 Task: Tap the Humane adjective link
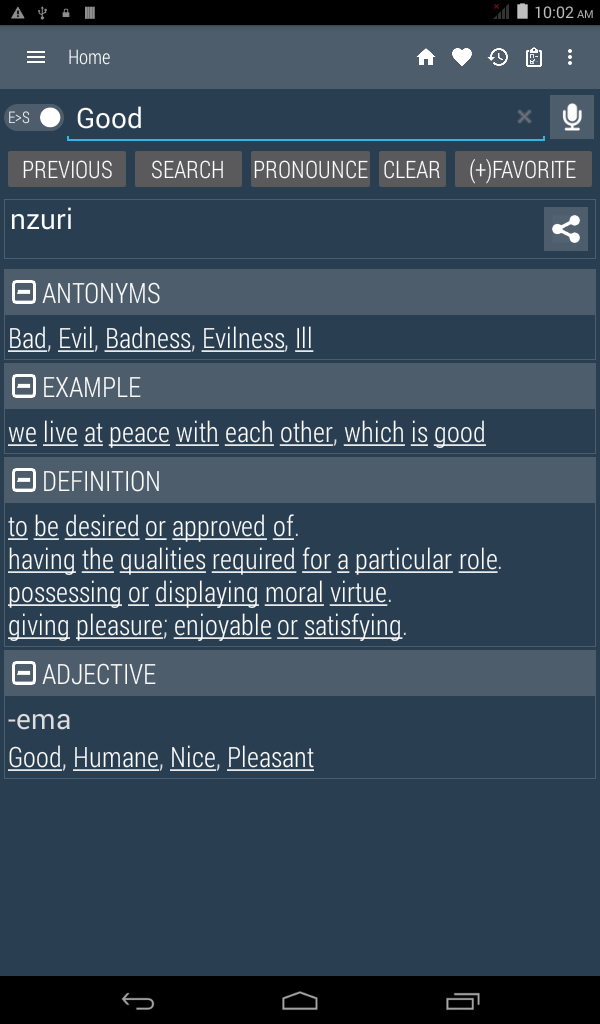(x=116, y=758)
